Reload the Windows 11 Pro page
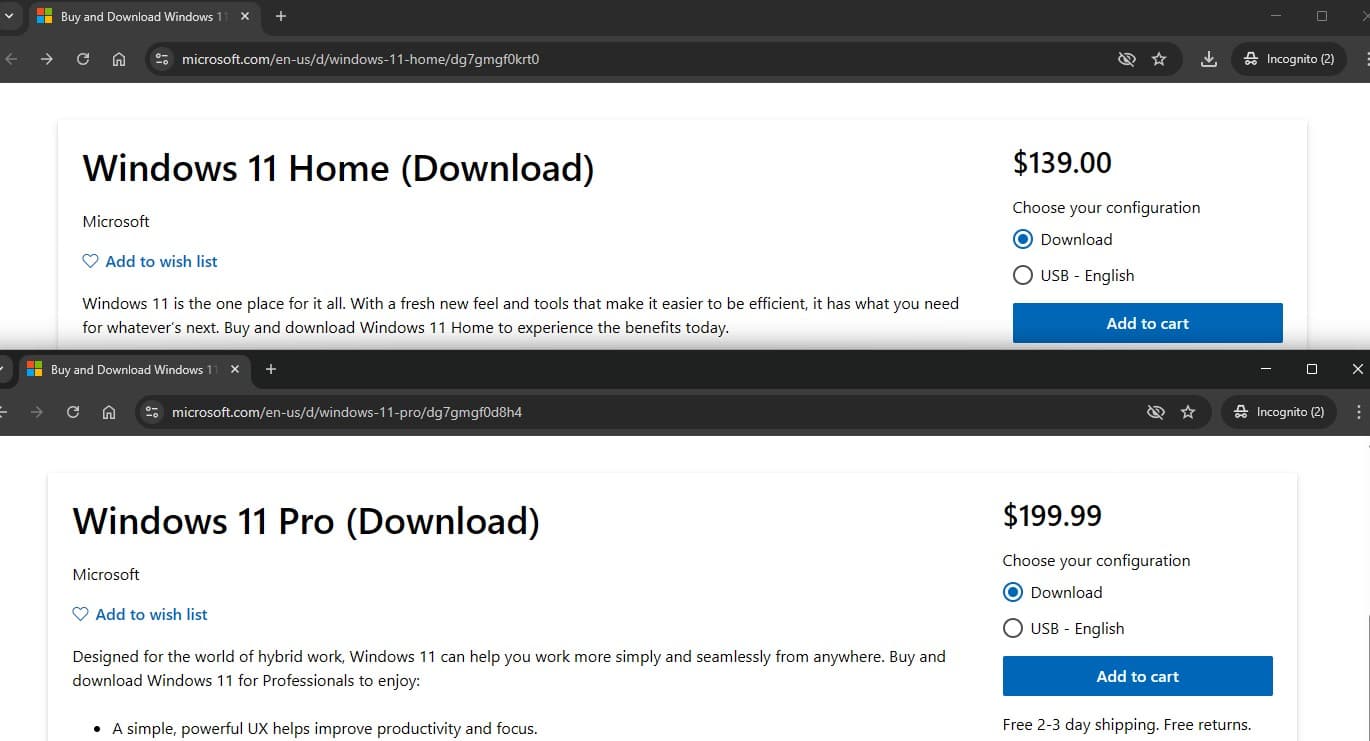The width and height of the screenshot is (1370, 741). point(73,412)
